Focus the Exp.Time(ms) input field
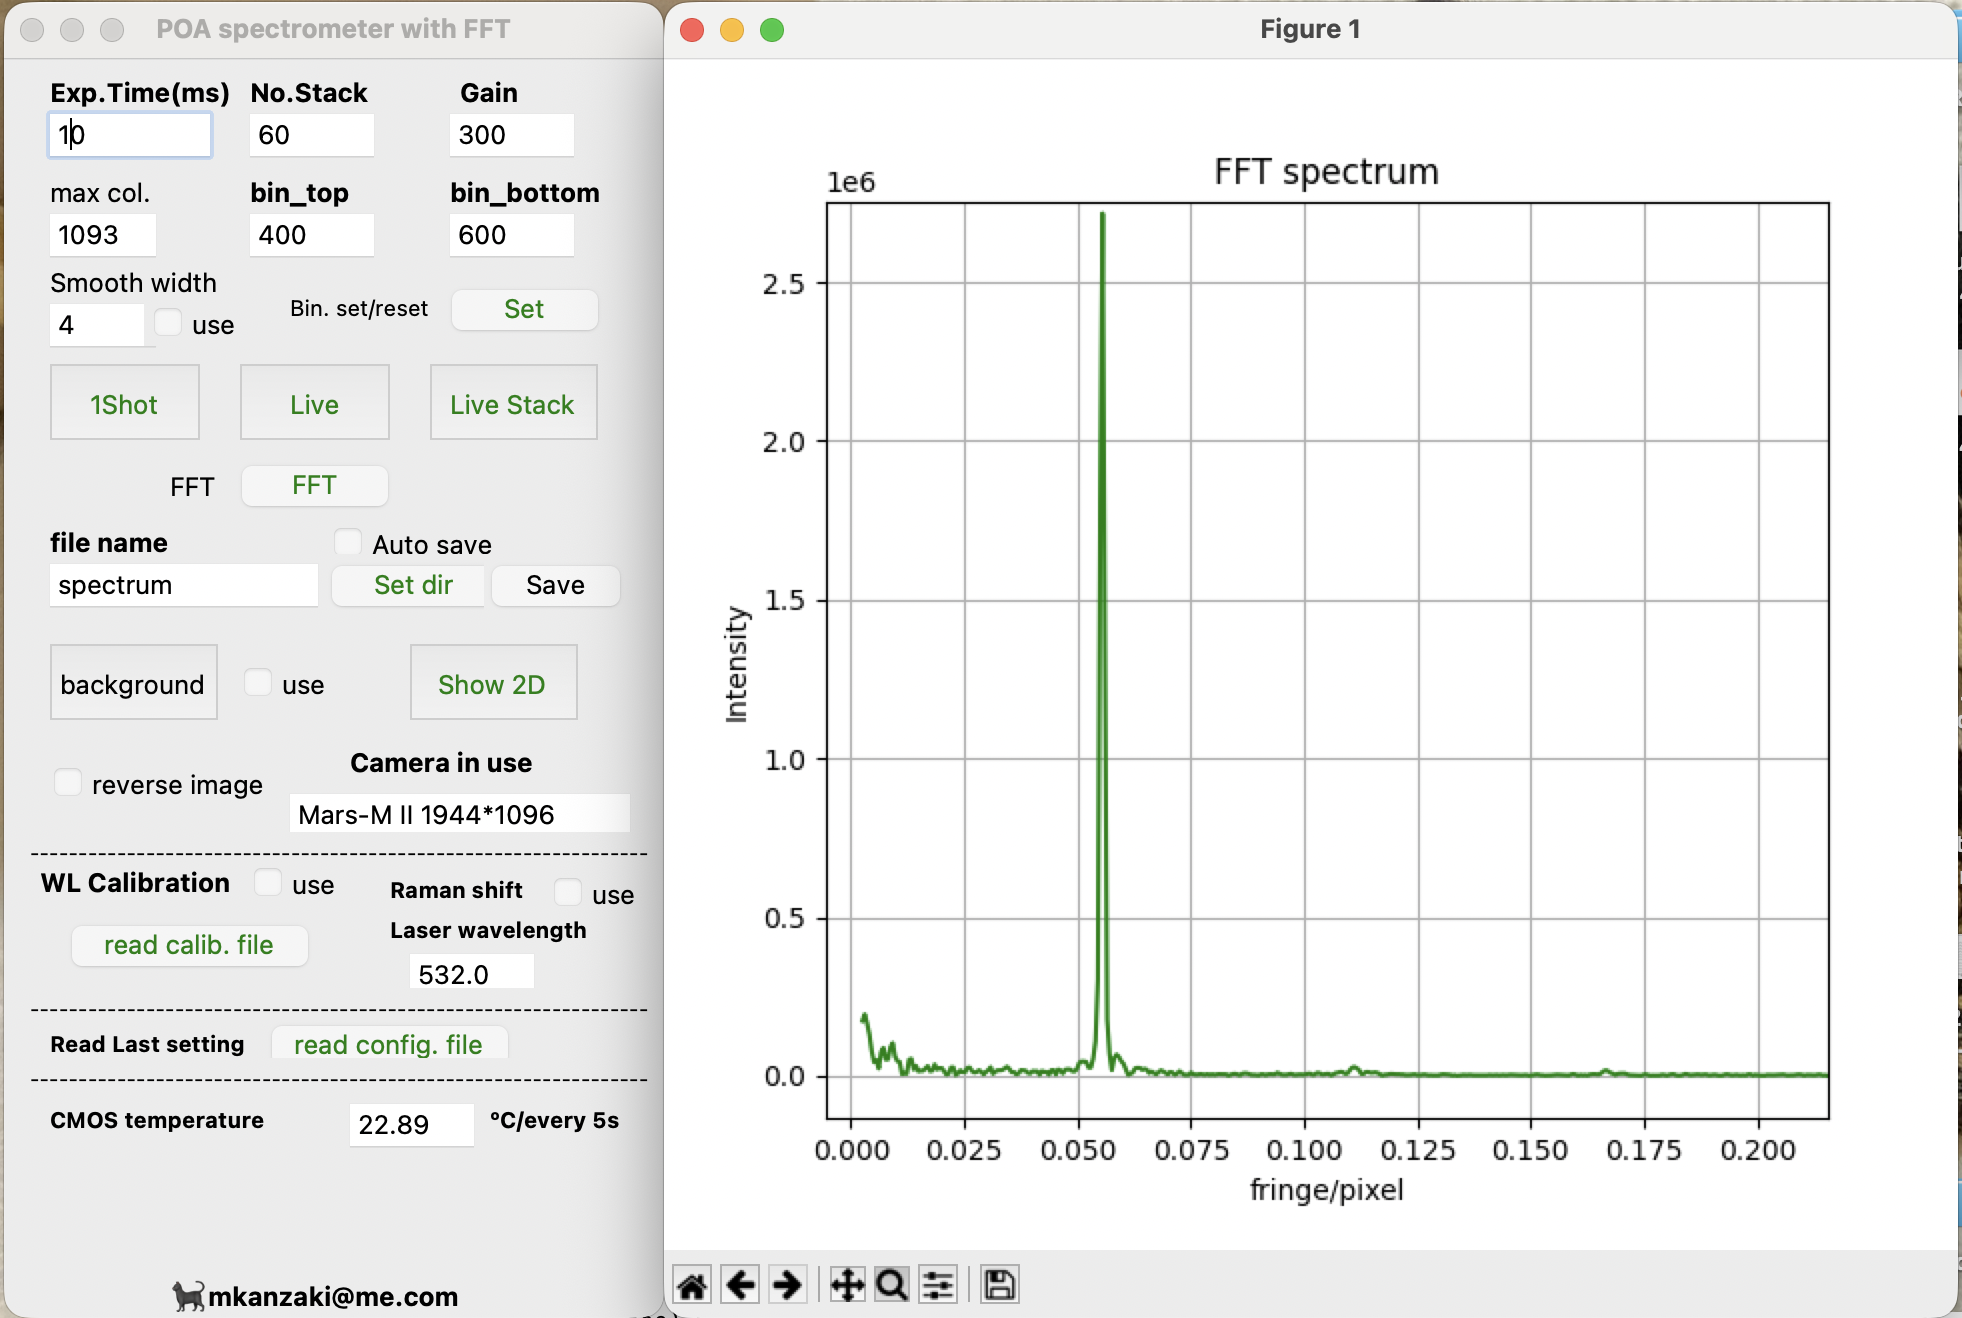Screen dimensions: 1962x1318 [x=130, y=135]
